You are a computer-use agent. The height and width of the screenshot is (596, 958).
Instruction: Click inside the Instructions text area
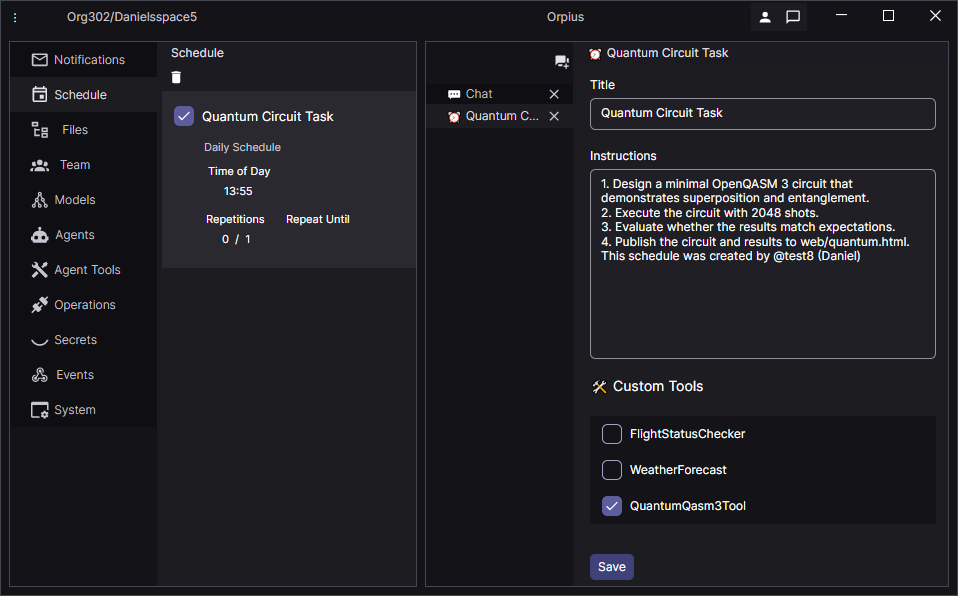pos(762,300)
